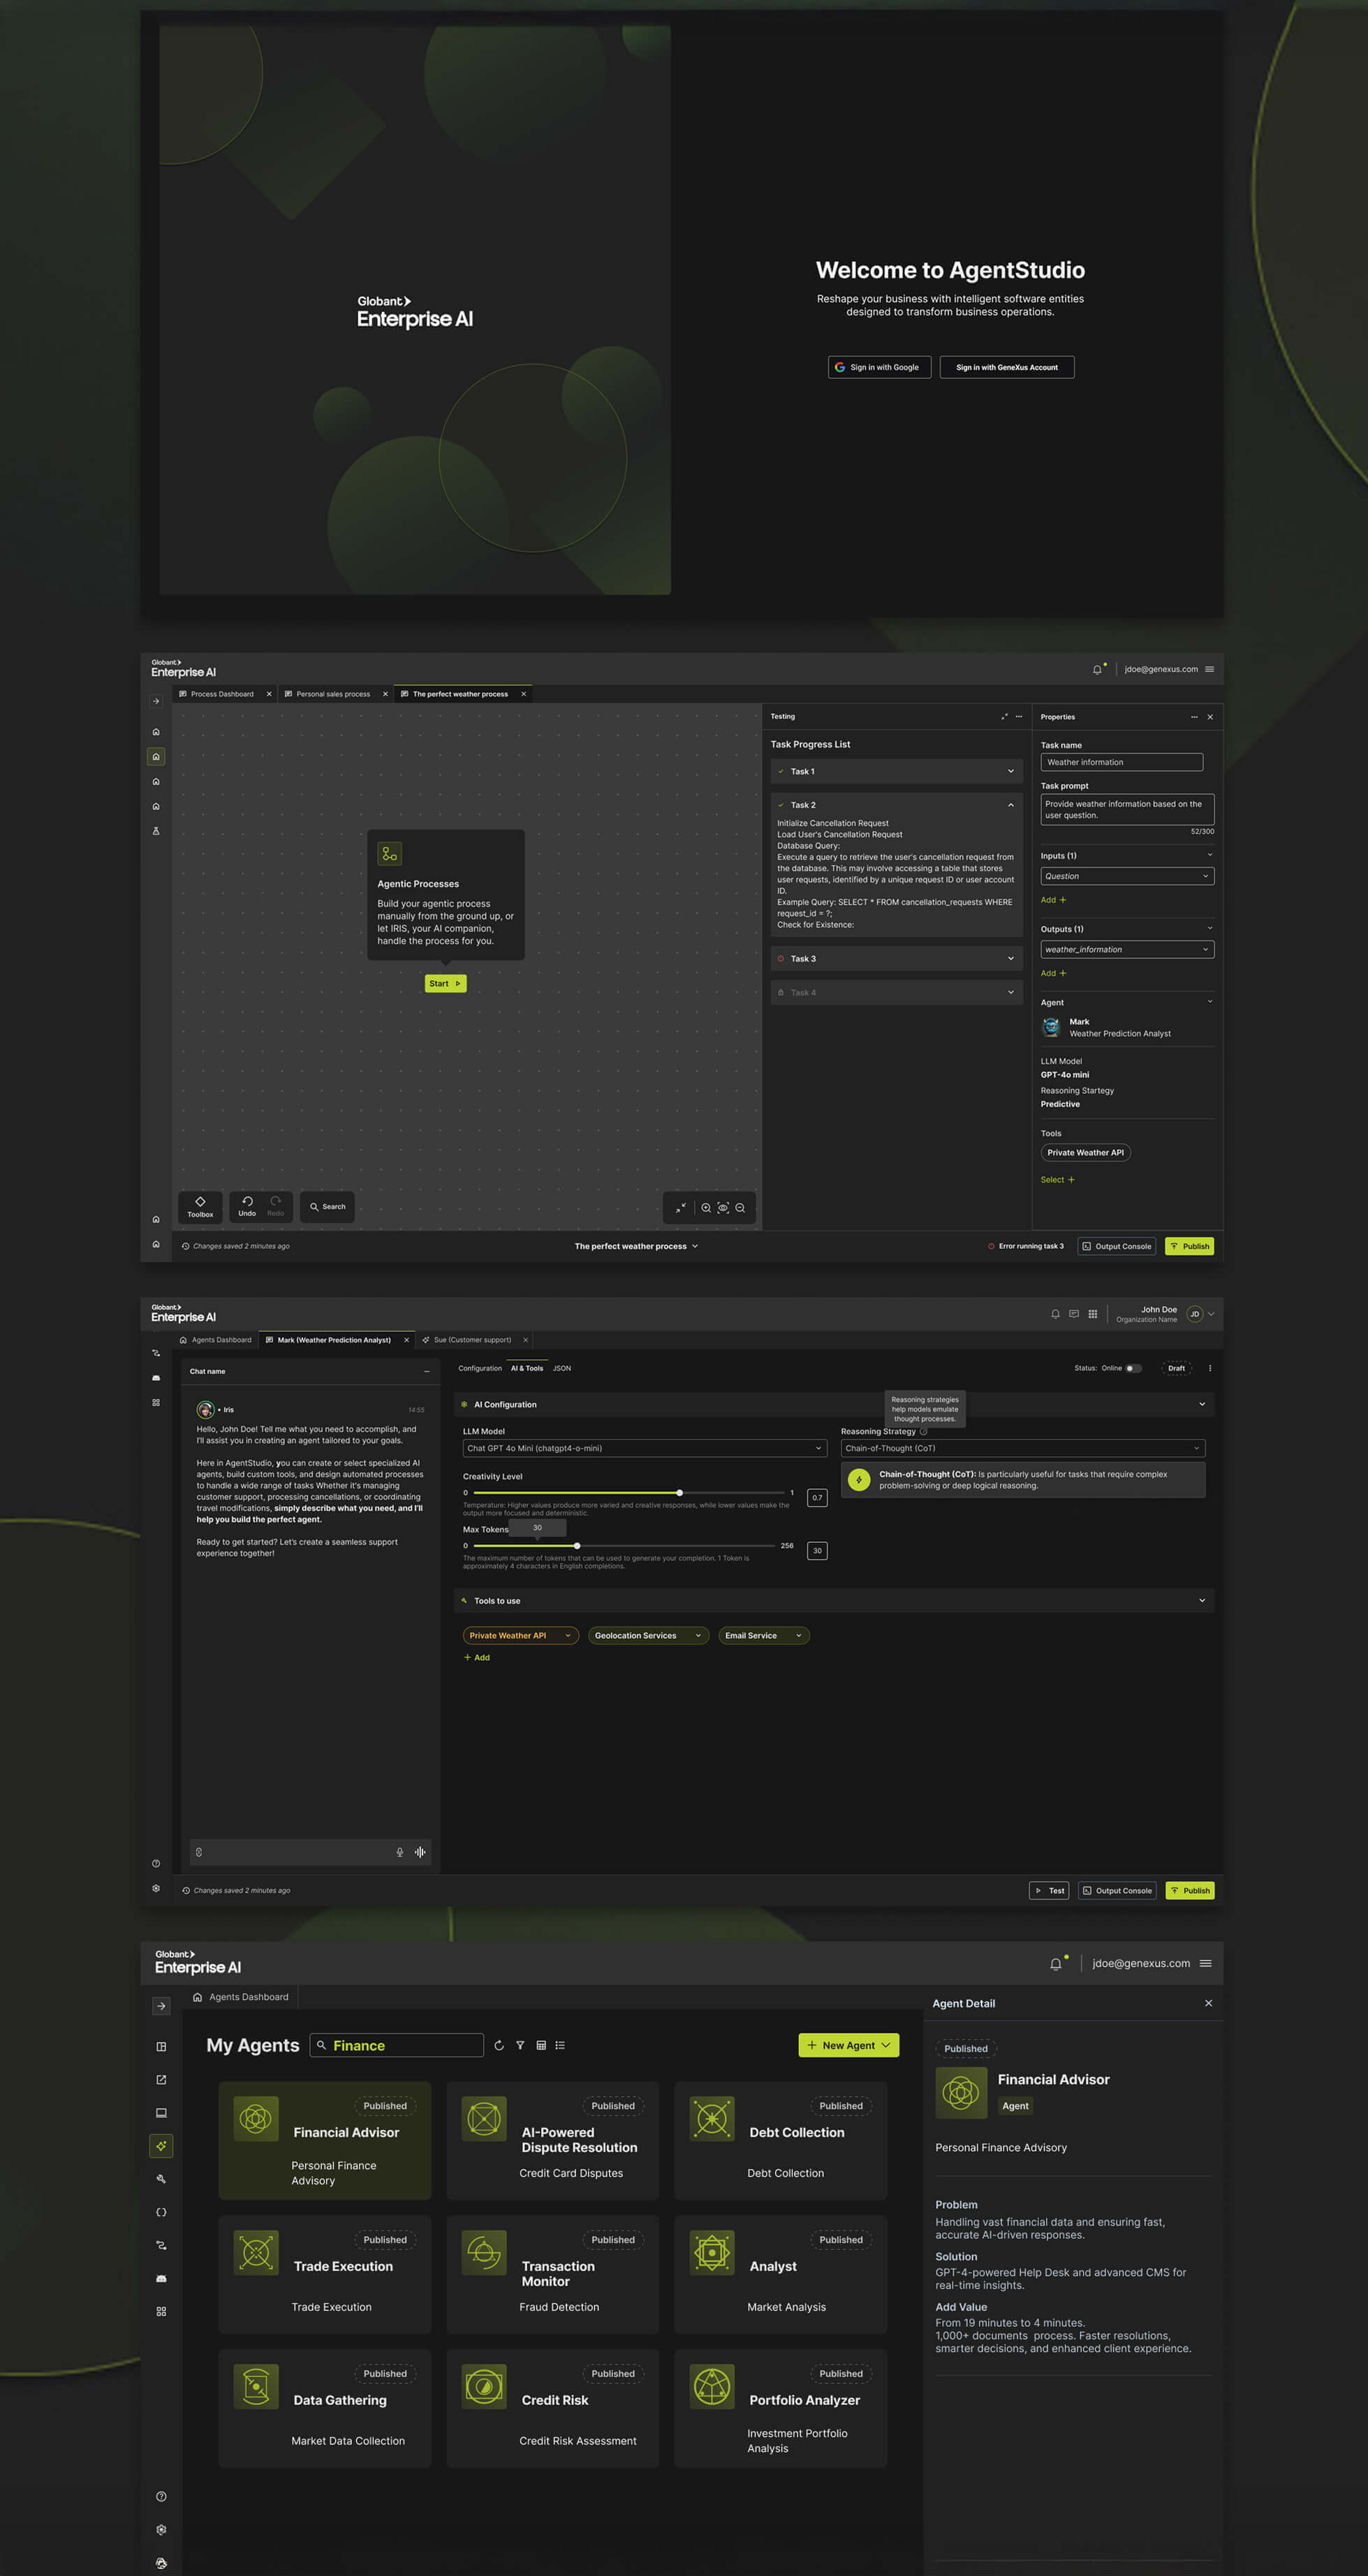Open the Question input dropdown

pyautogui.click(x=1127, y=876)
